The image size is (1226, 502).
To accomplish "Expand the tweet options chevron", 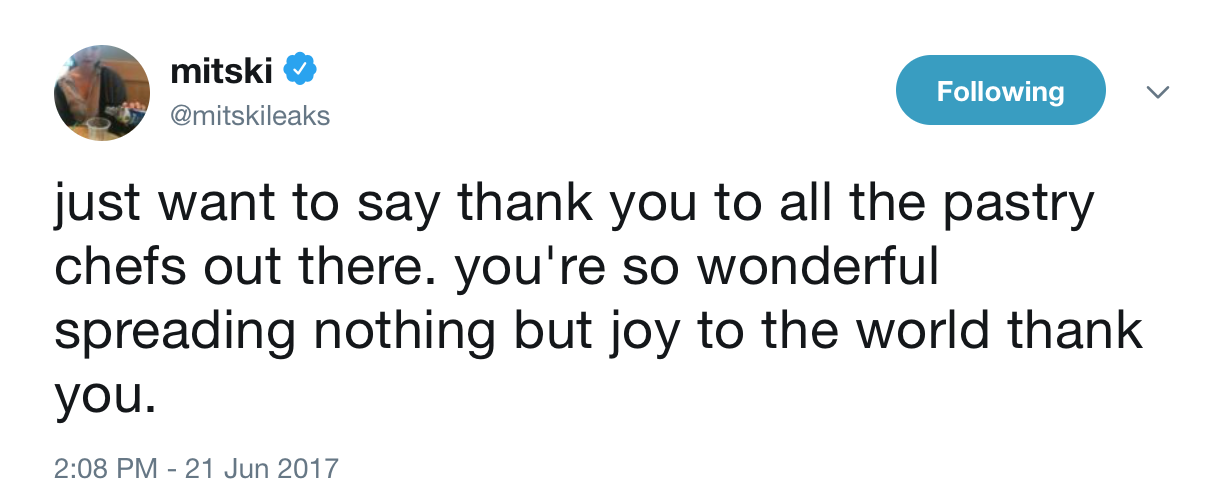I will coord(1157,92).
